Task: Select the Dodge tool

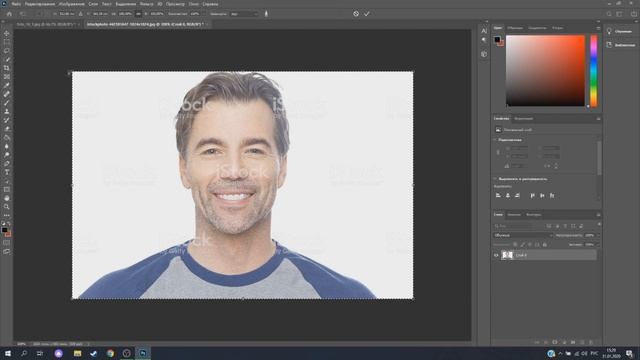Action: (x=7, y=155)
